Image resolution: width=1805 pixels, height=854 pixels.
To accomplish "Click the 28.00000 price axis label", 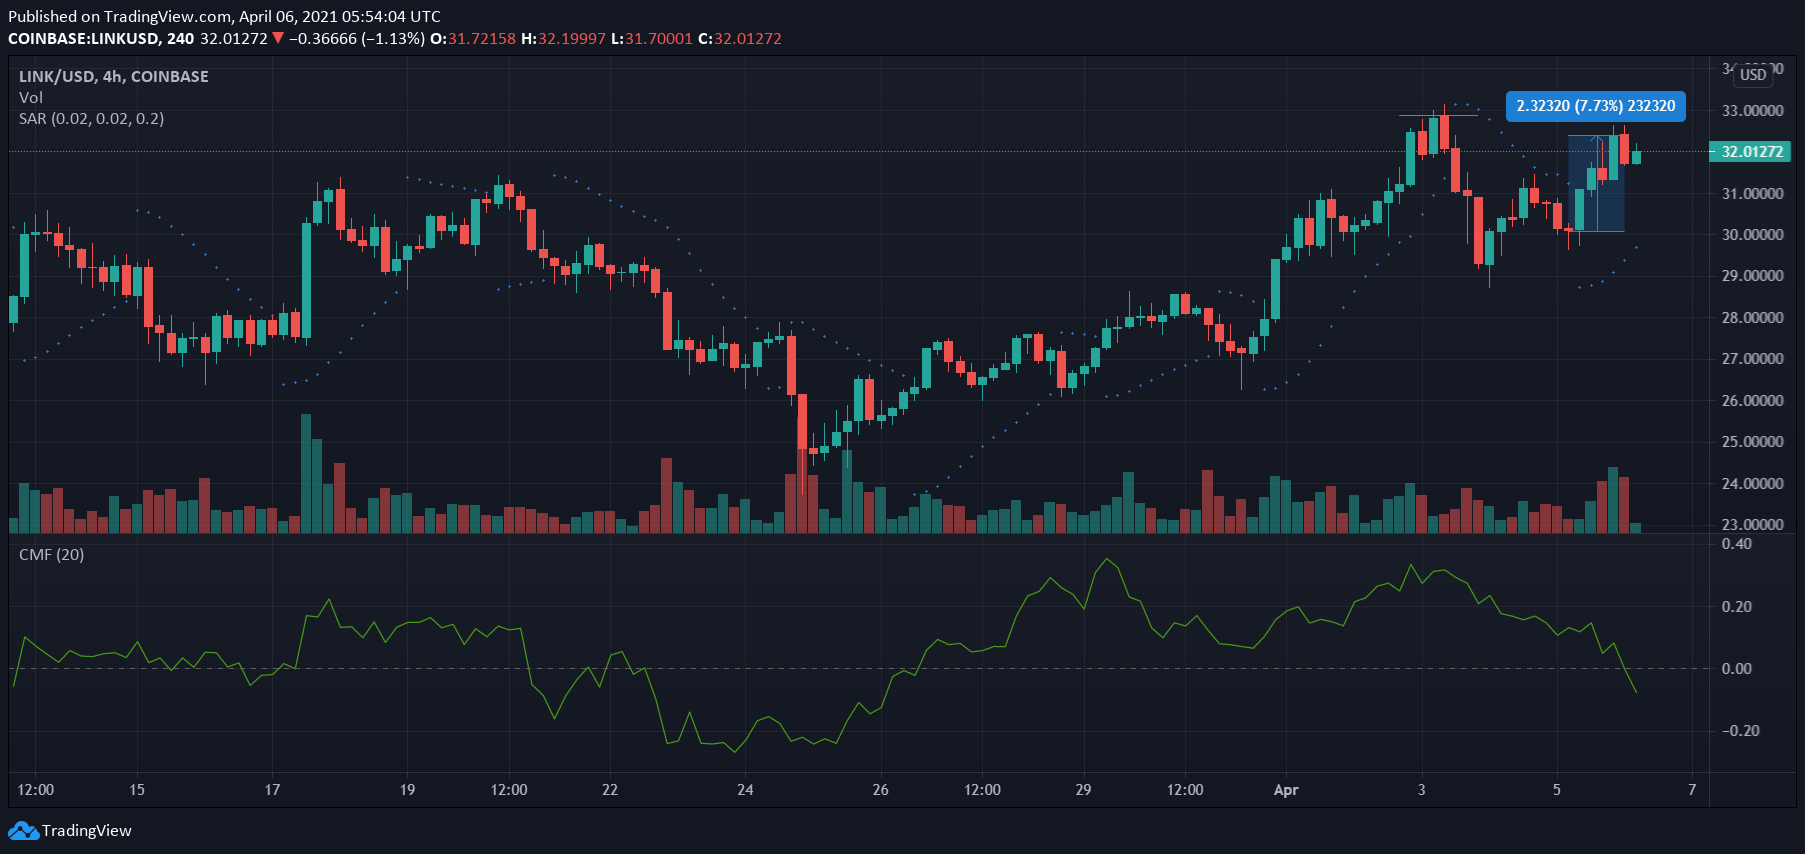I will 1752,318.
